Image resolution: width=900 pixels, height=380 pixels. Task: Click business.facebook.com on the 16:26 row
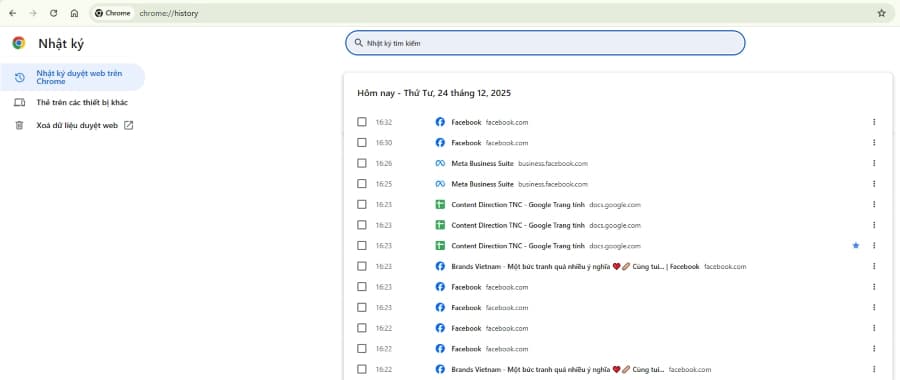coord(553,164)
